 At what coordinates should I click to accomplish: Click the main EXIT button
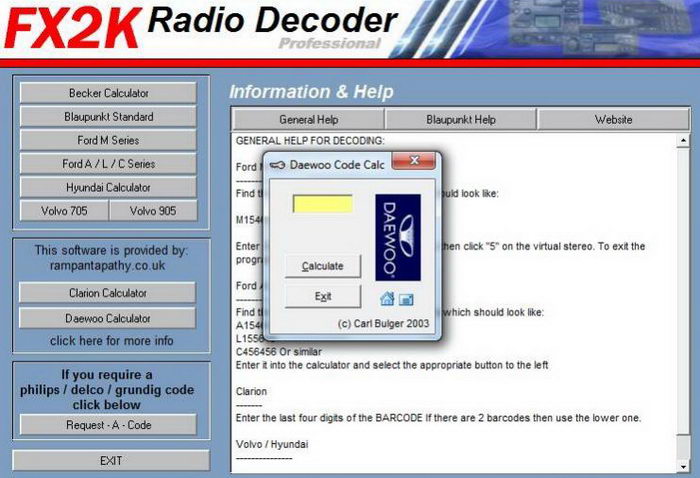click(x=111, y=461)
